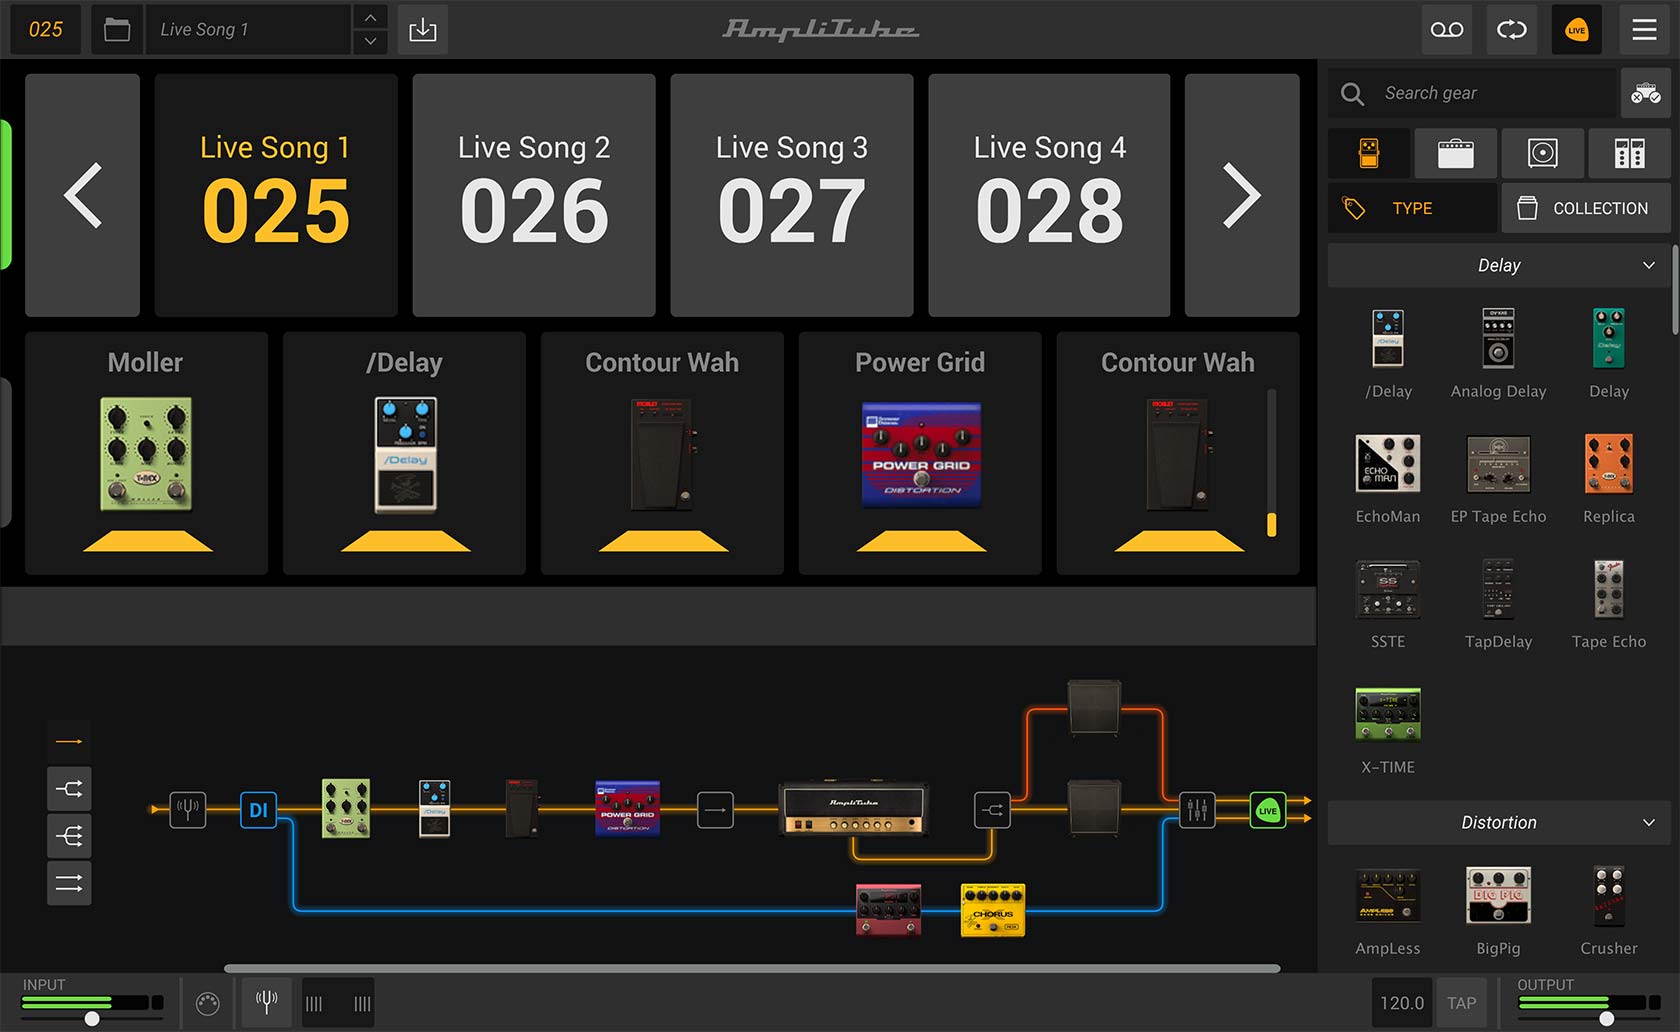This screenshot has height=1032, width=1680.
Task: Select the single serial chain routing icon
Action: point(69,741)
